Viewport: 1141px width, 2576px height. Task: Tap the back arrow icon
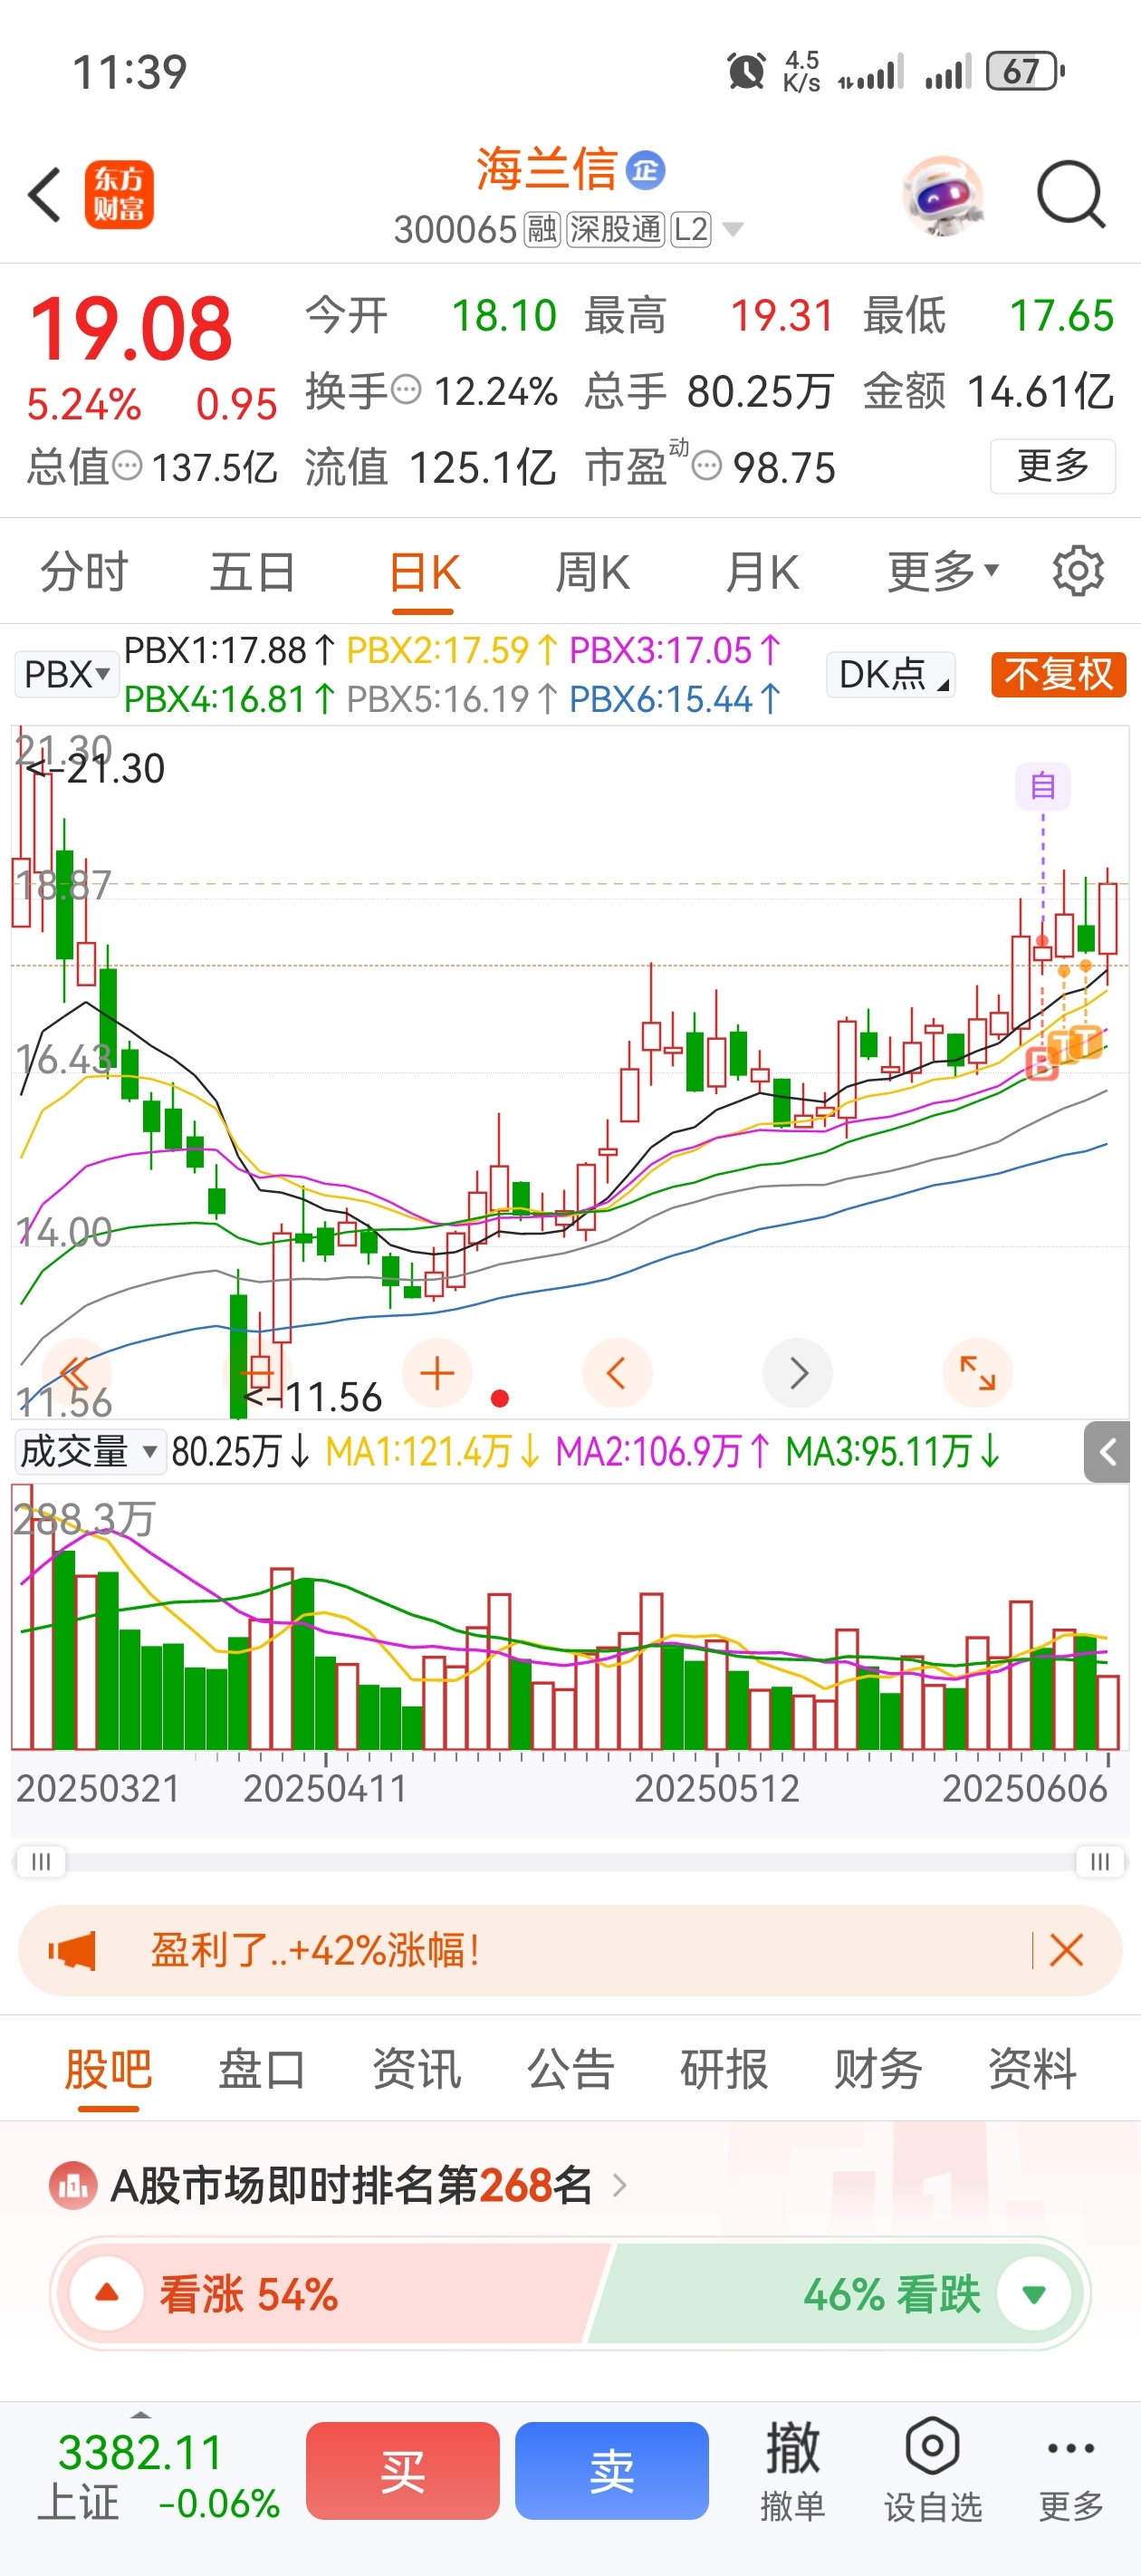(45, 194)
